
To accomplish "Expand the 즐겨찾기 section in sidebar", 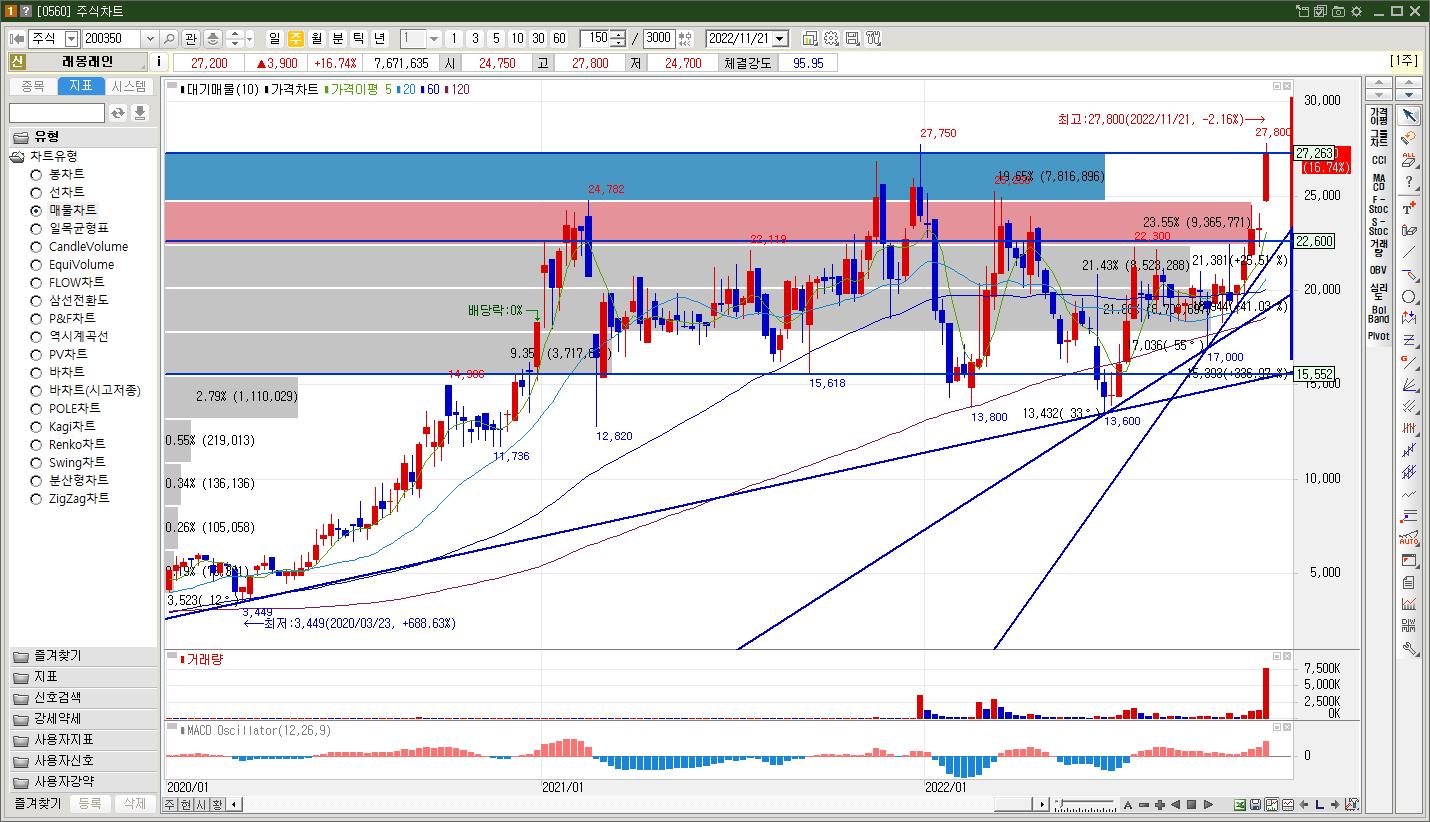I will click(83, 656).
